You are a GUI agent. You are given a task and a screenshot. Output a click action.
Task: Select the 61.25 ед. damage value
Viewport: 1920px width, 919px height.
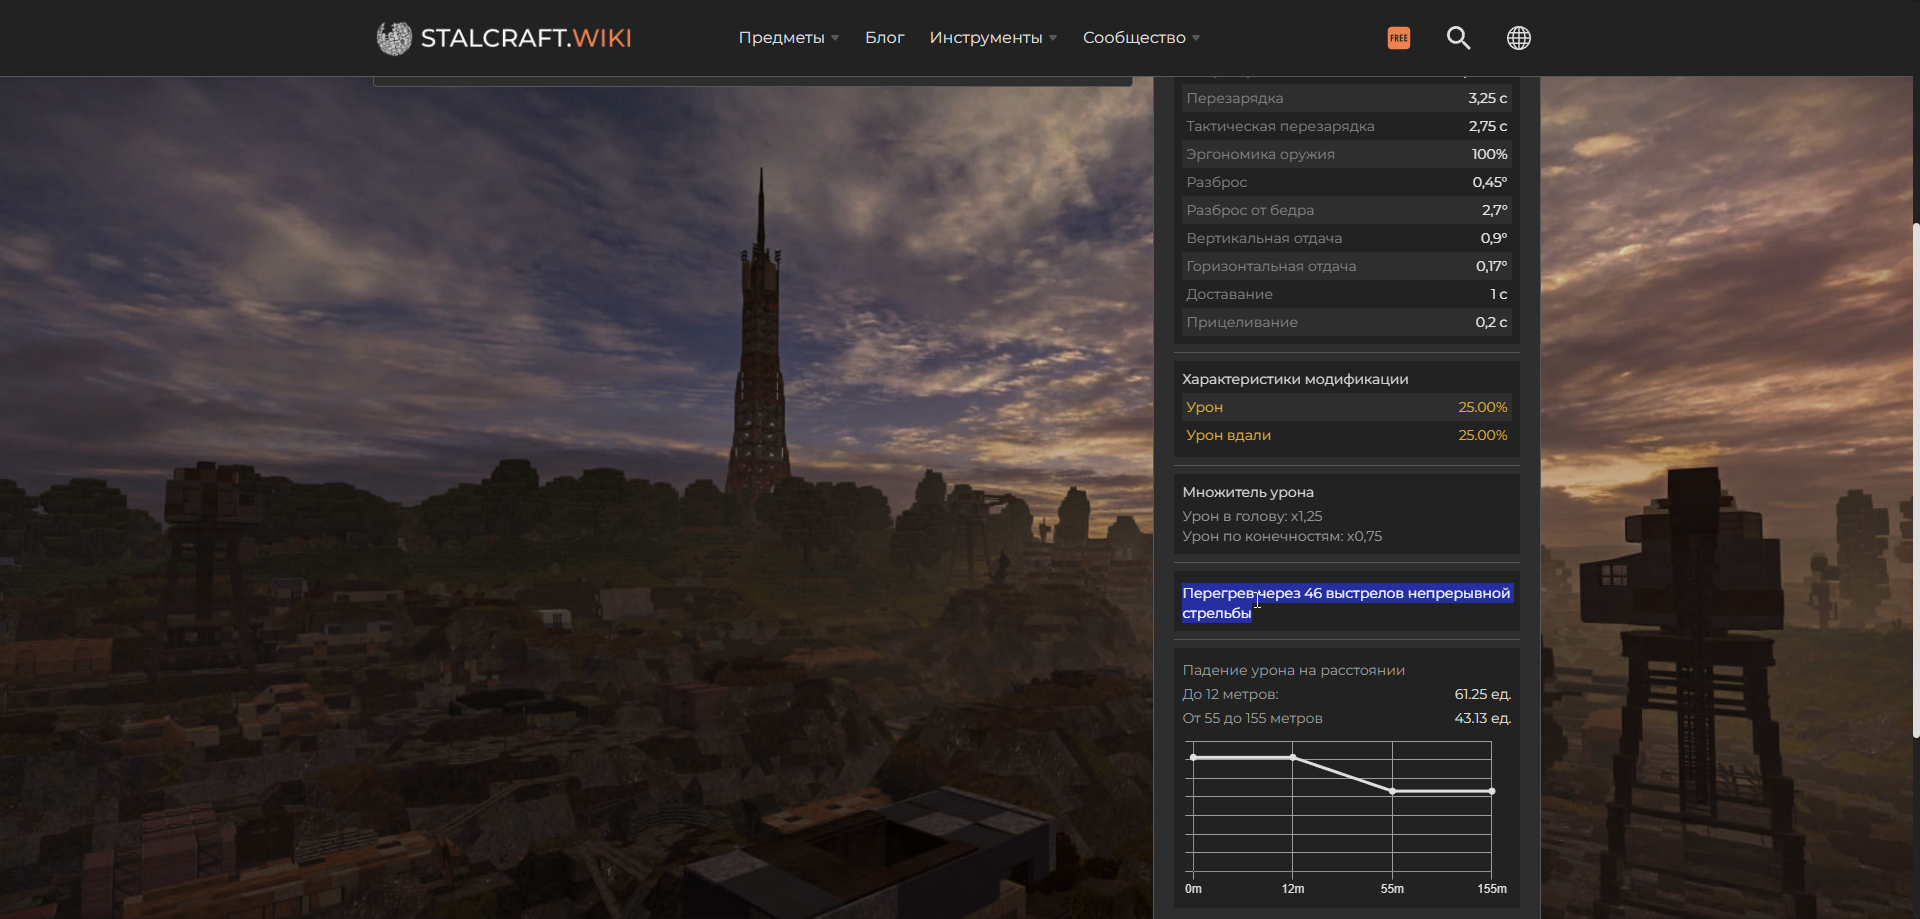[1482, 694]
